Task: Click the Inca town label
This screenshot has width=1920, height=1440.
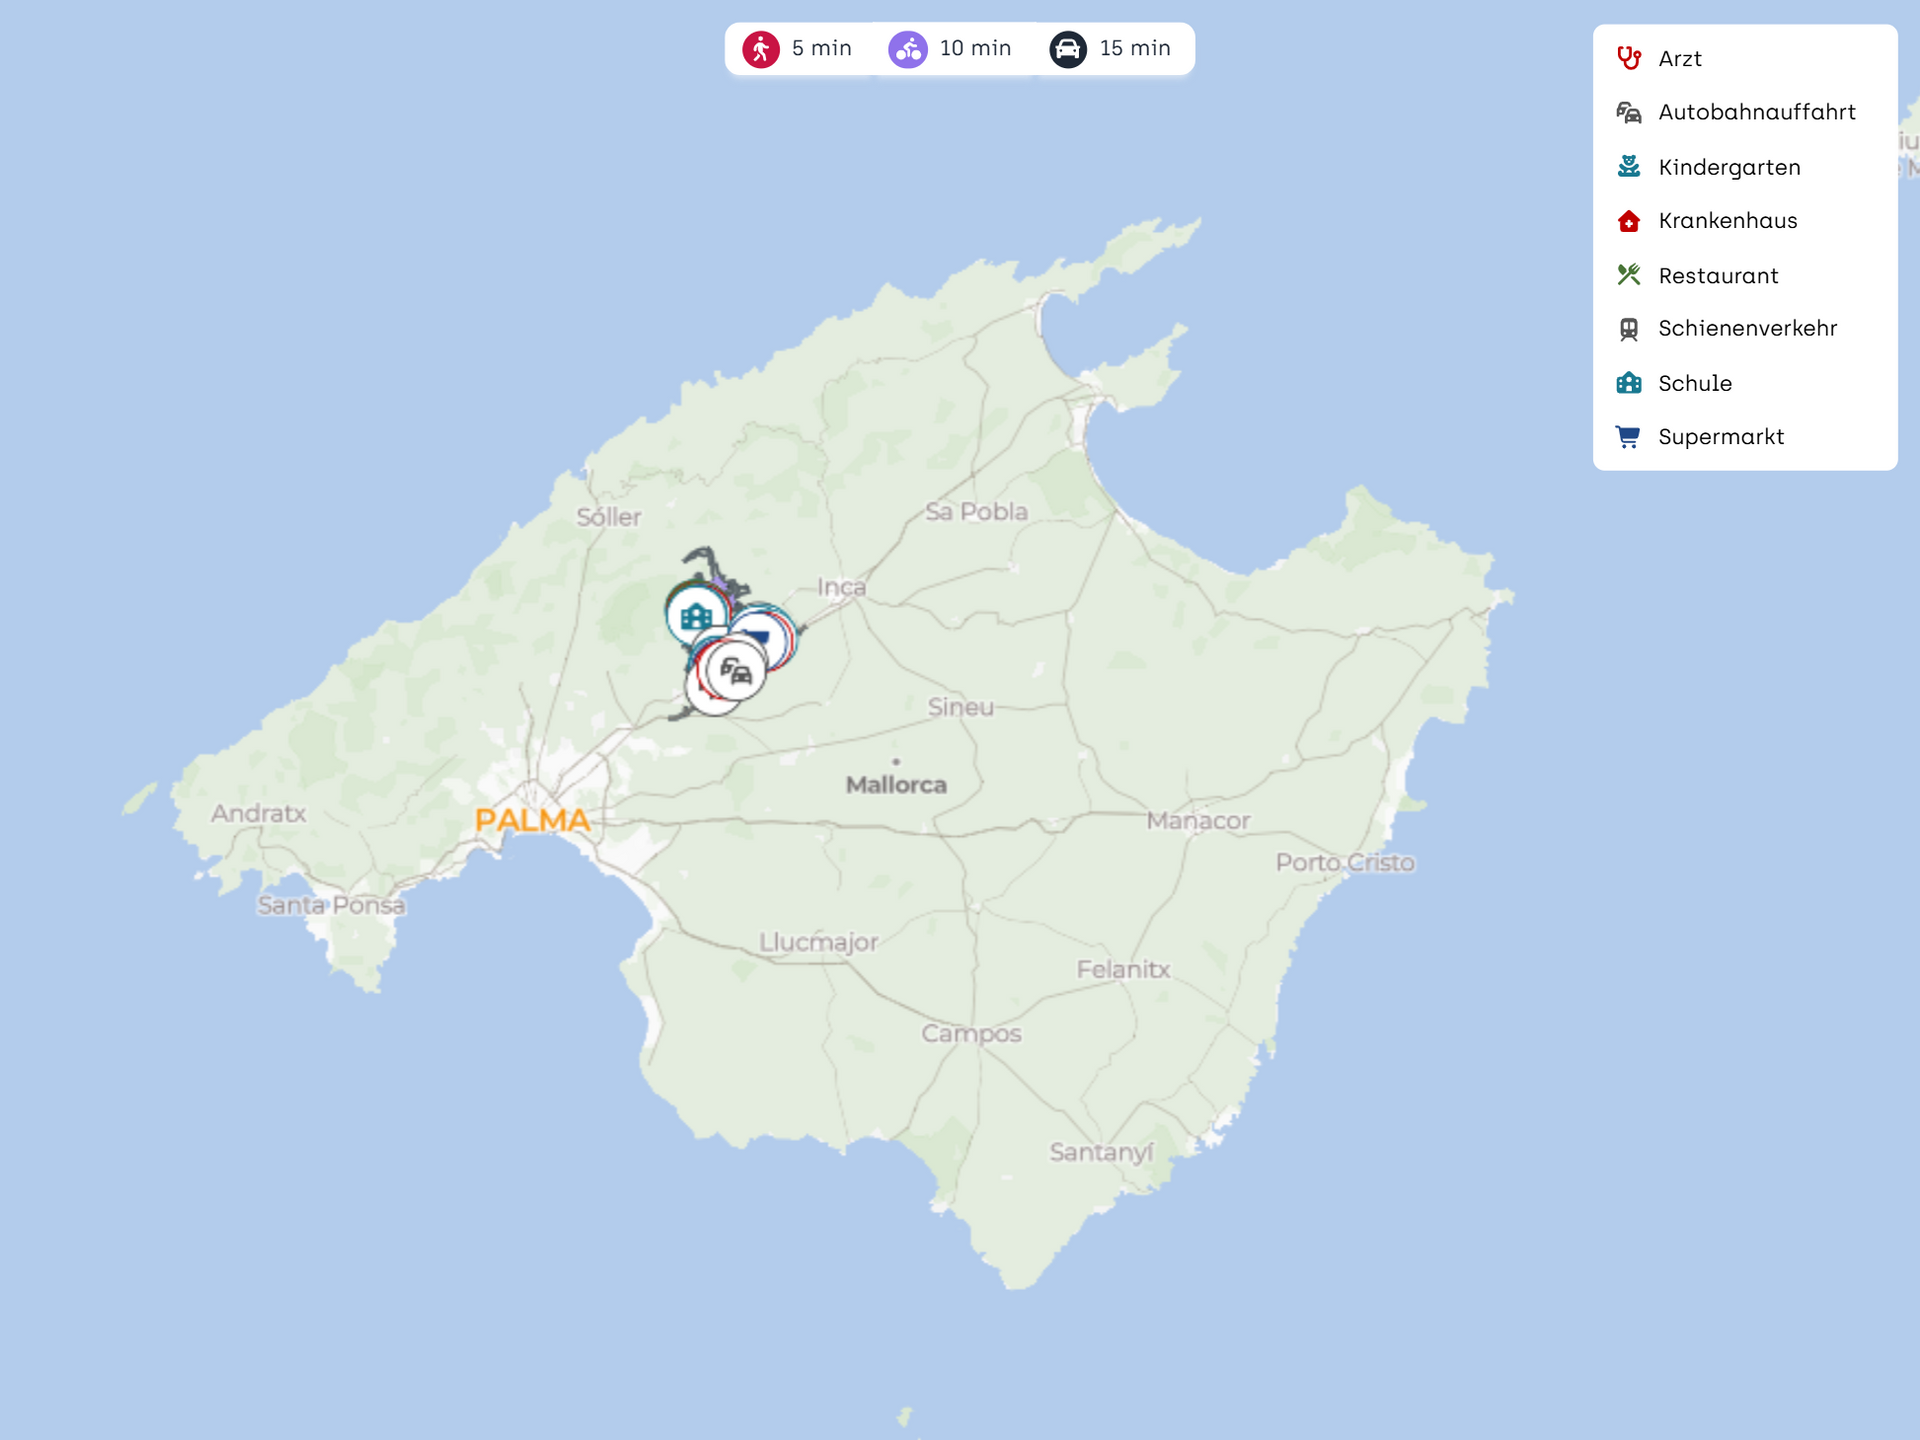Action: (x=841, y=587)
